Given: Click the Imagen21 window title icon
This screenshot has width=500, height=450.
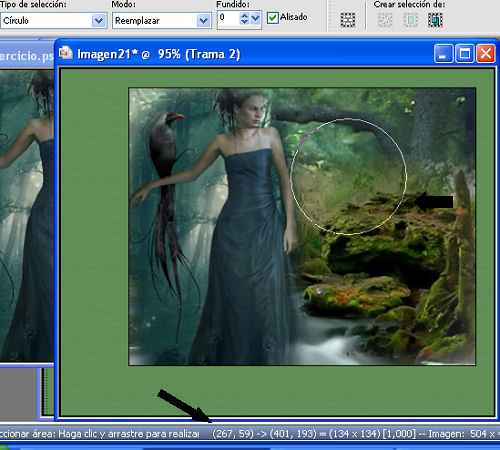Looking at the screenshot, I should click(66, 53).
